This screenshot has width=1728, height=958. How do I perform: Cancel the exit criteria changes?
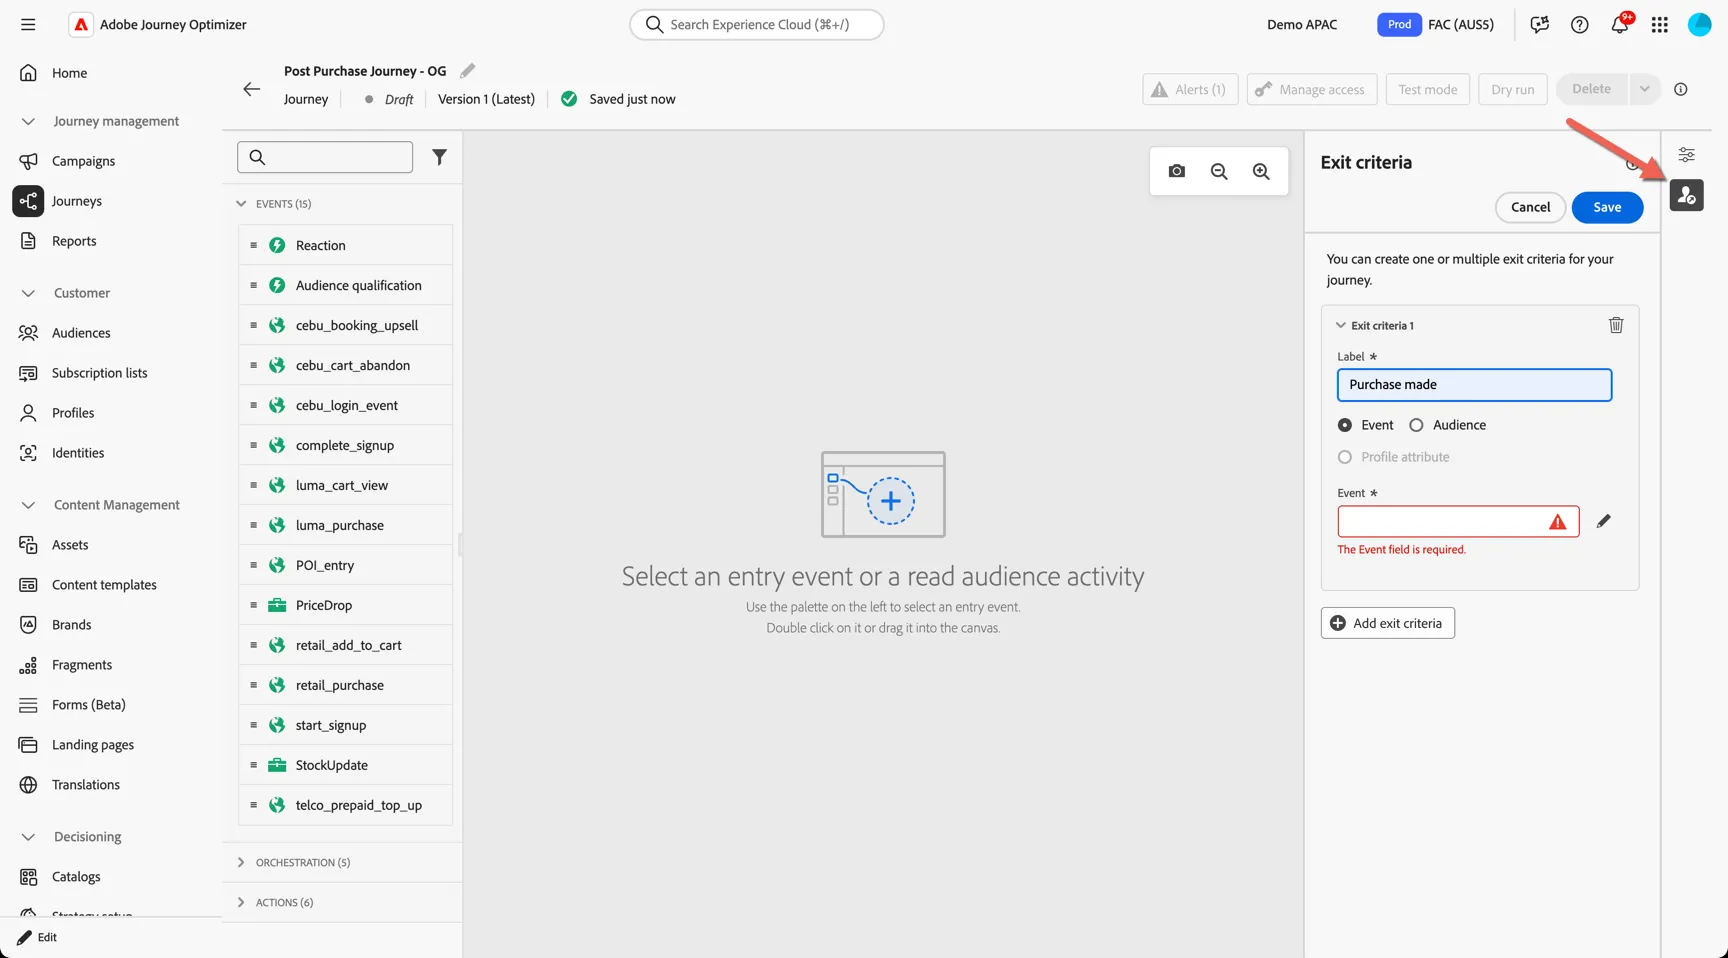1530,207
